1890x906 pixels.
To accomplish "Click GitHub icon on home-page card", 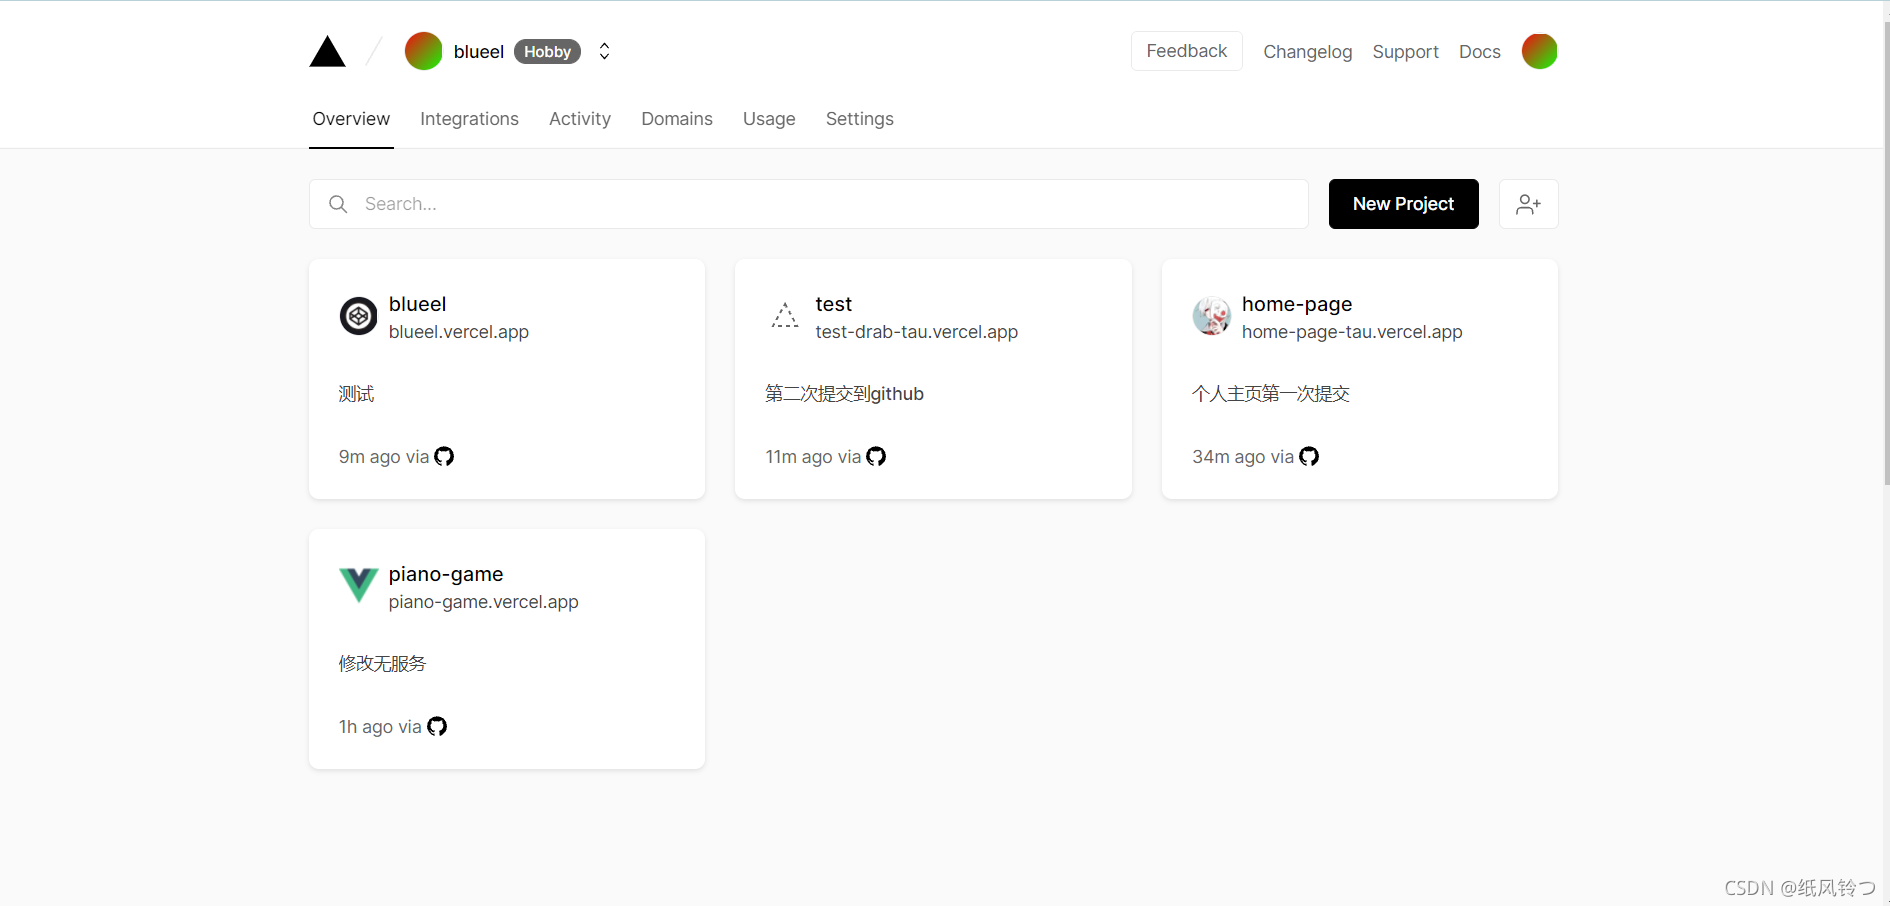I will point(1309,456).
